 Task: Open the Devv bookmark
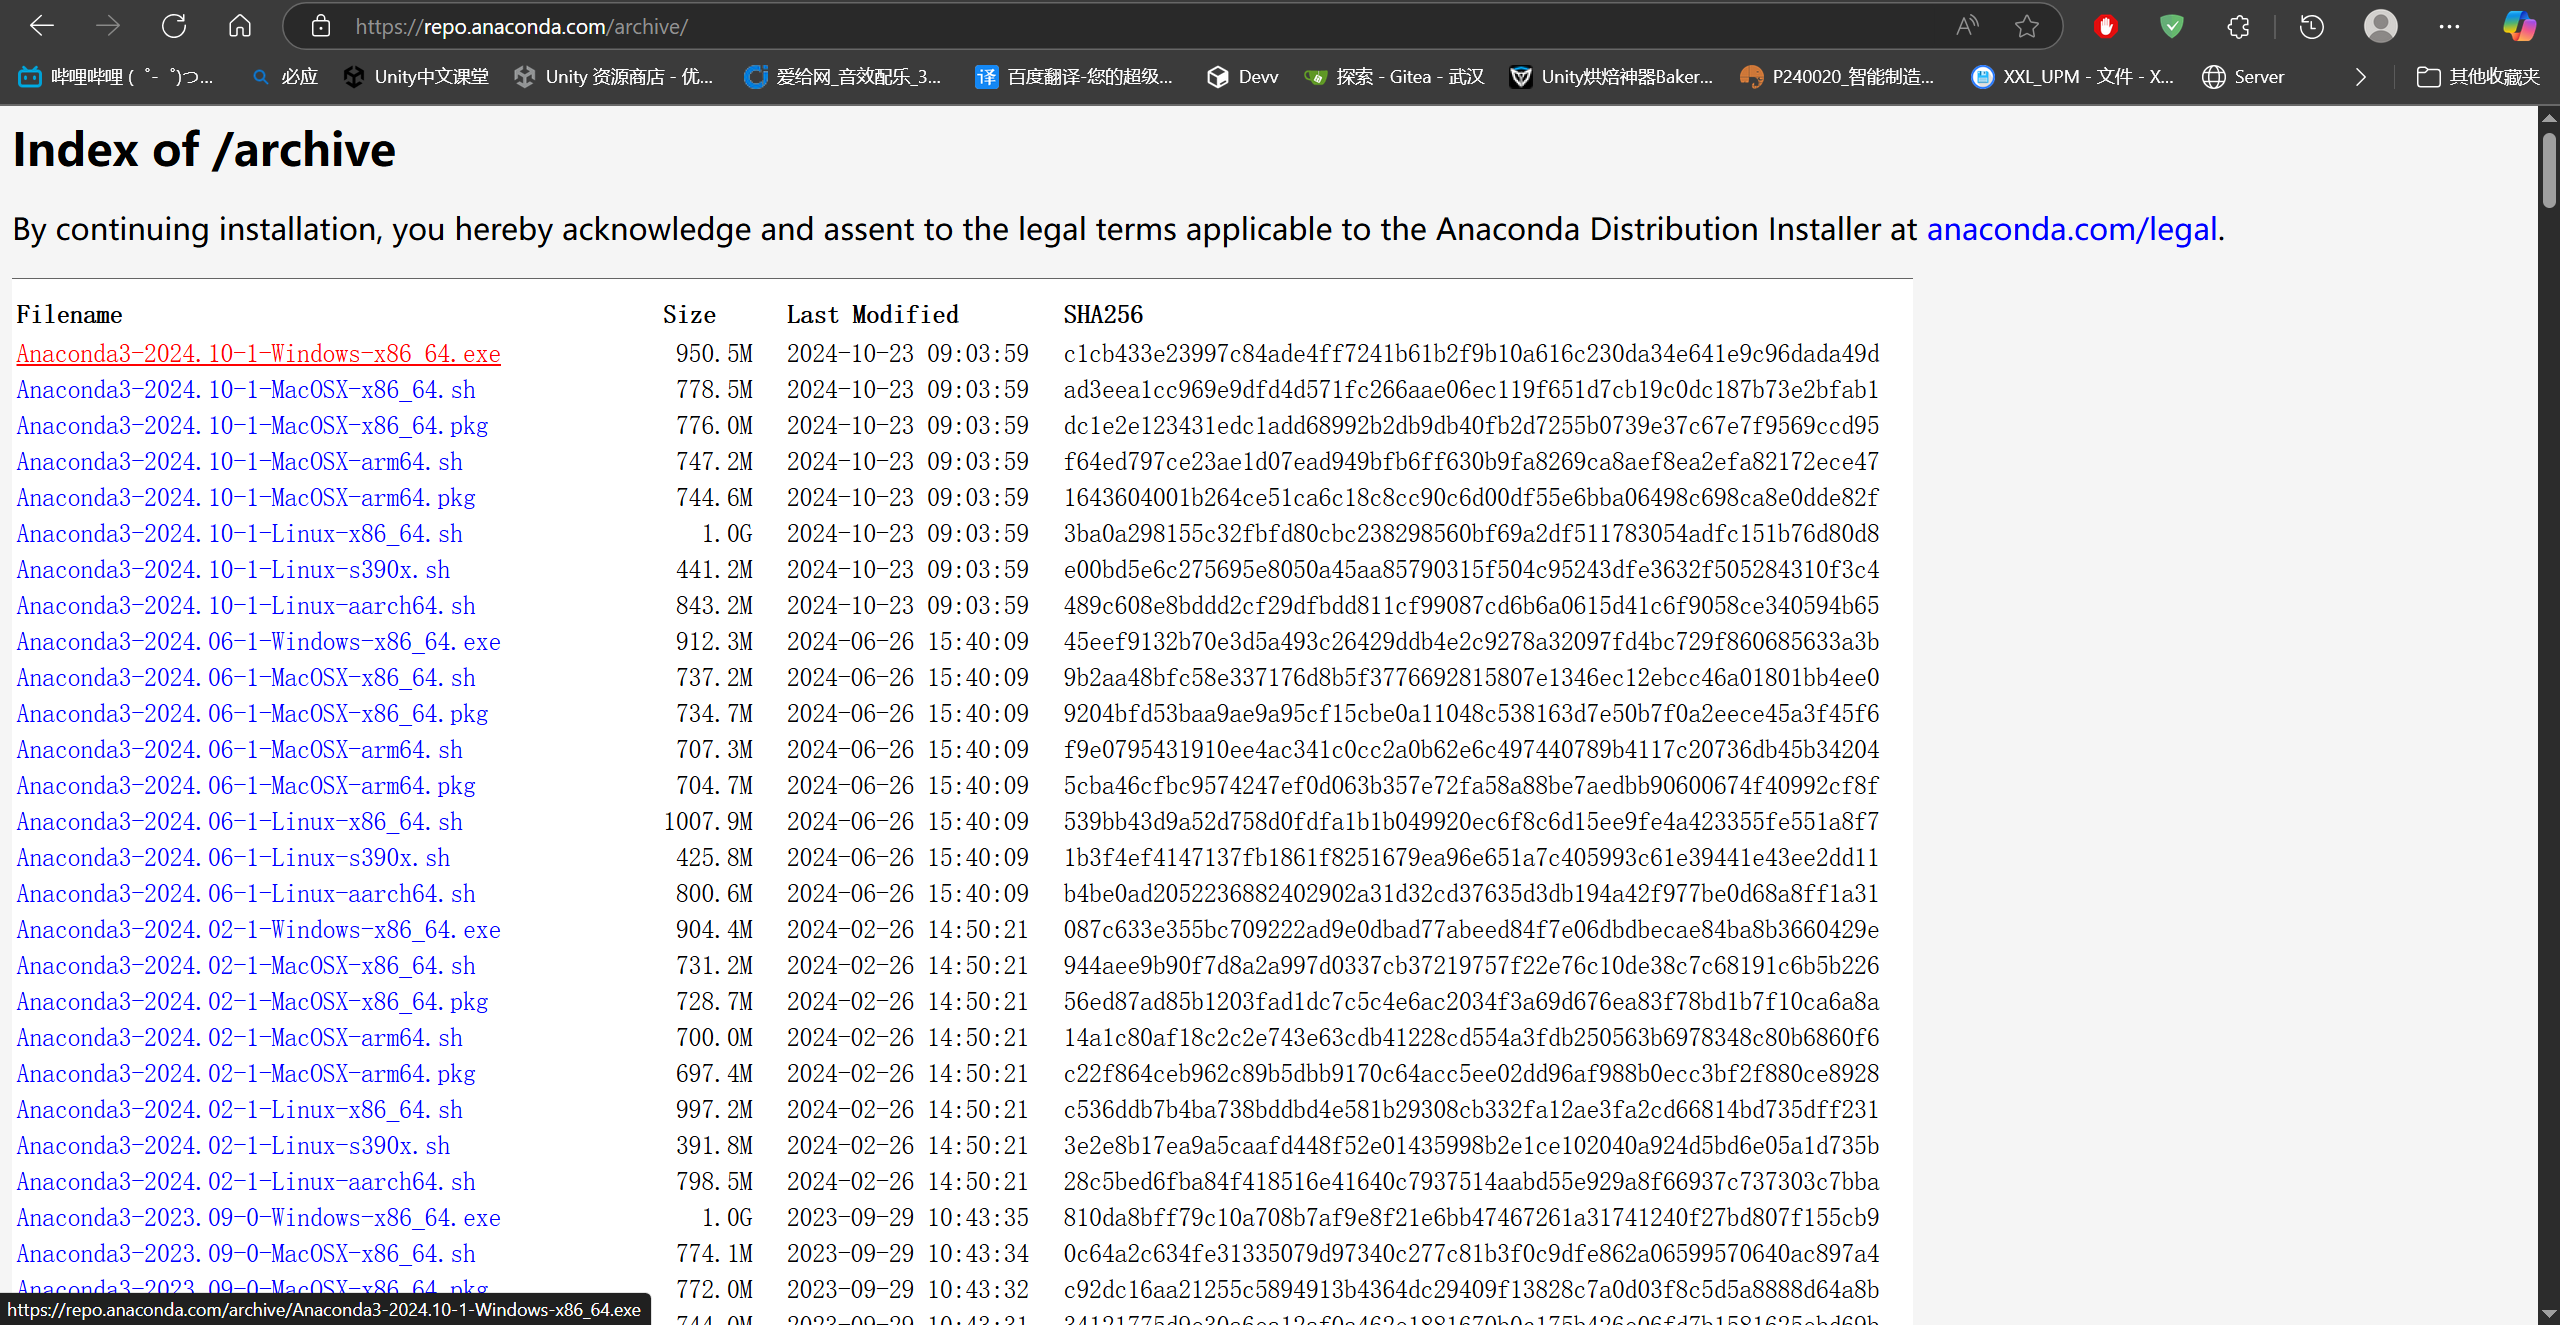click(1243, 77)
